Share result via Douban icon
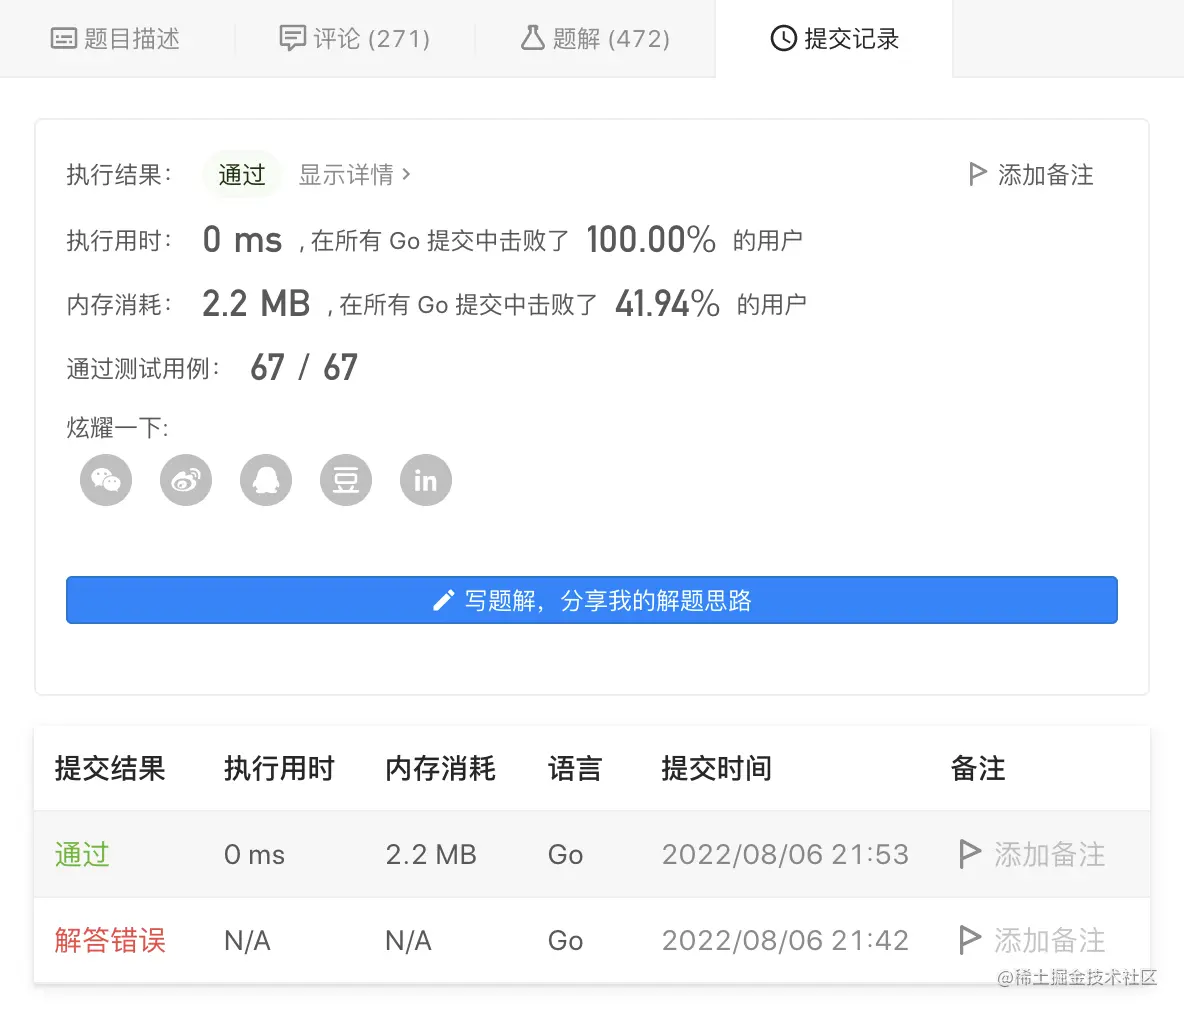The width and height of the screenshot is (1184, 1014). (346, 480)
